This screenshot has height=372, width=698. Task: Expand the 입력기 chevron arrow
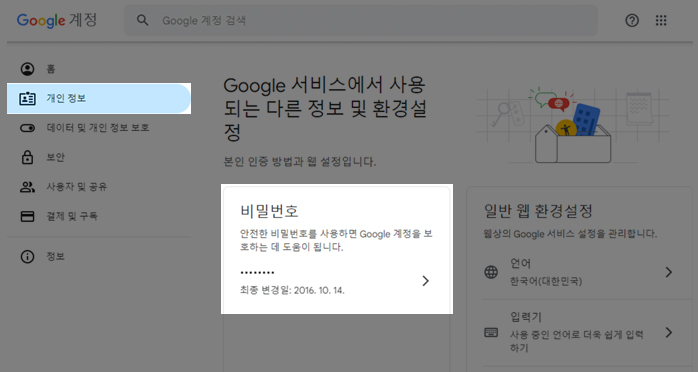[x=669, y=332]
